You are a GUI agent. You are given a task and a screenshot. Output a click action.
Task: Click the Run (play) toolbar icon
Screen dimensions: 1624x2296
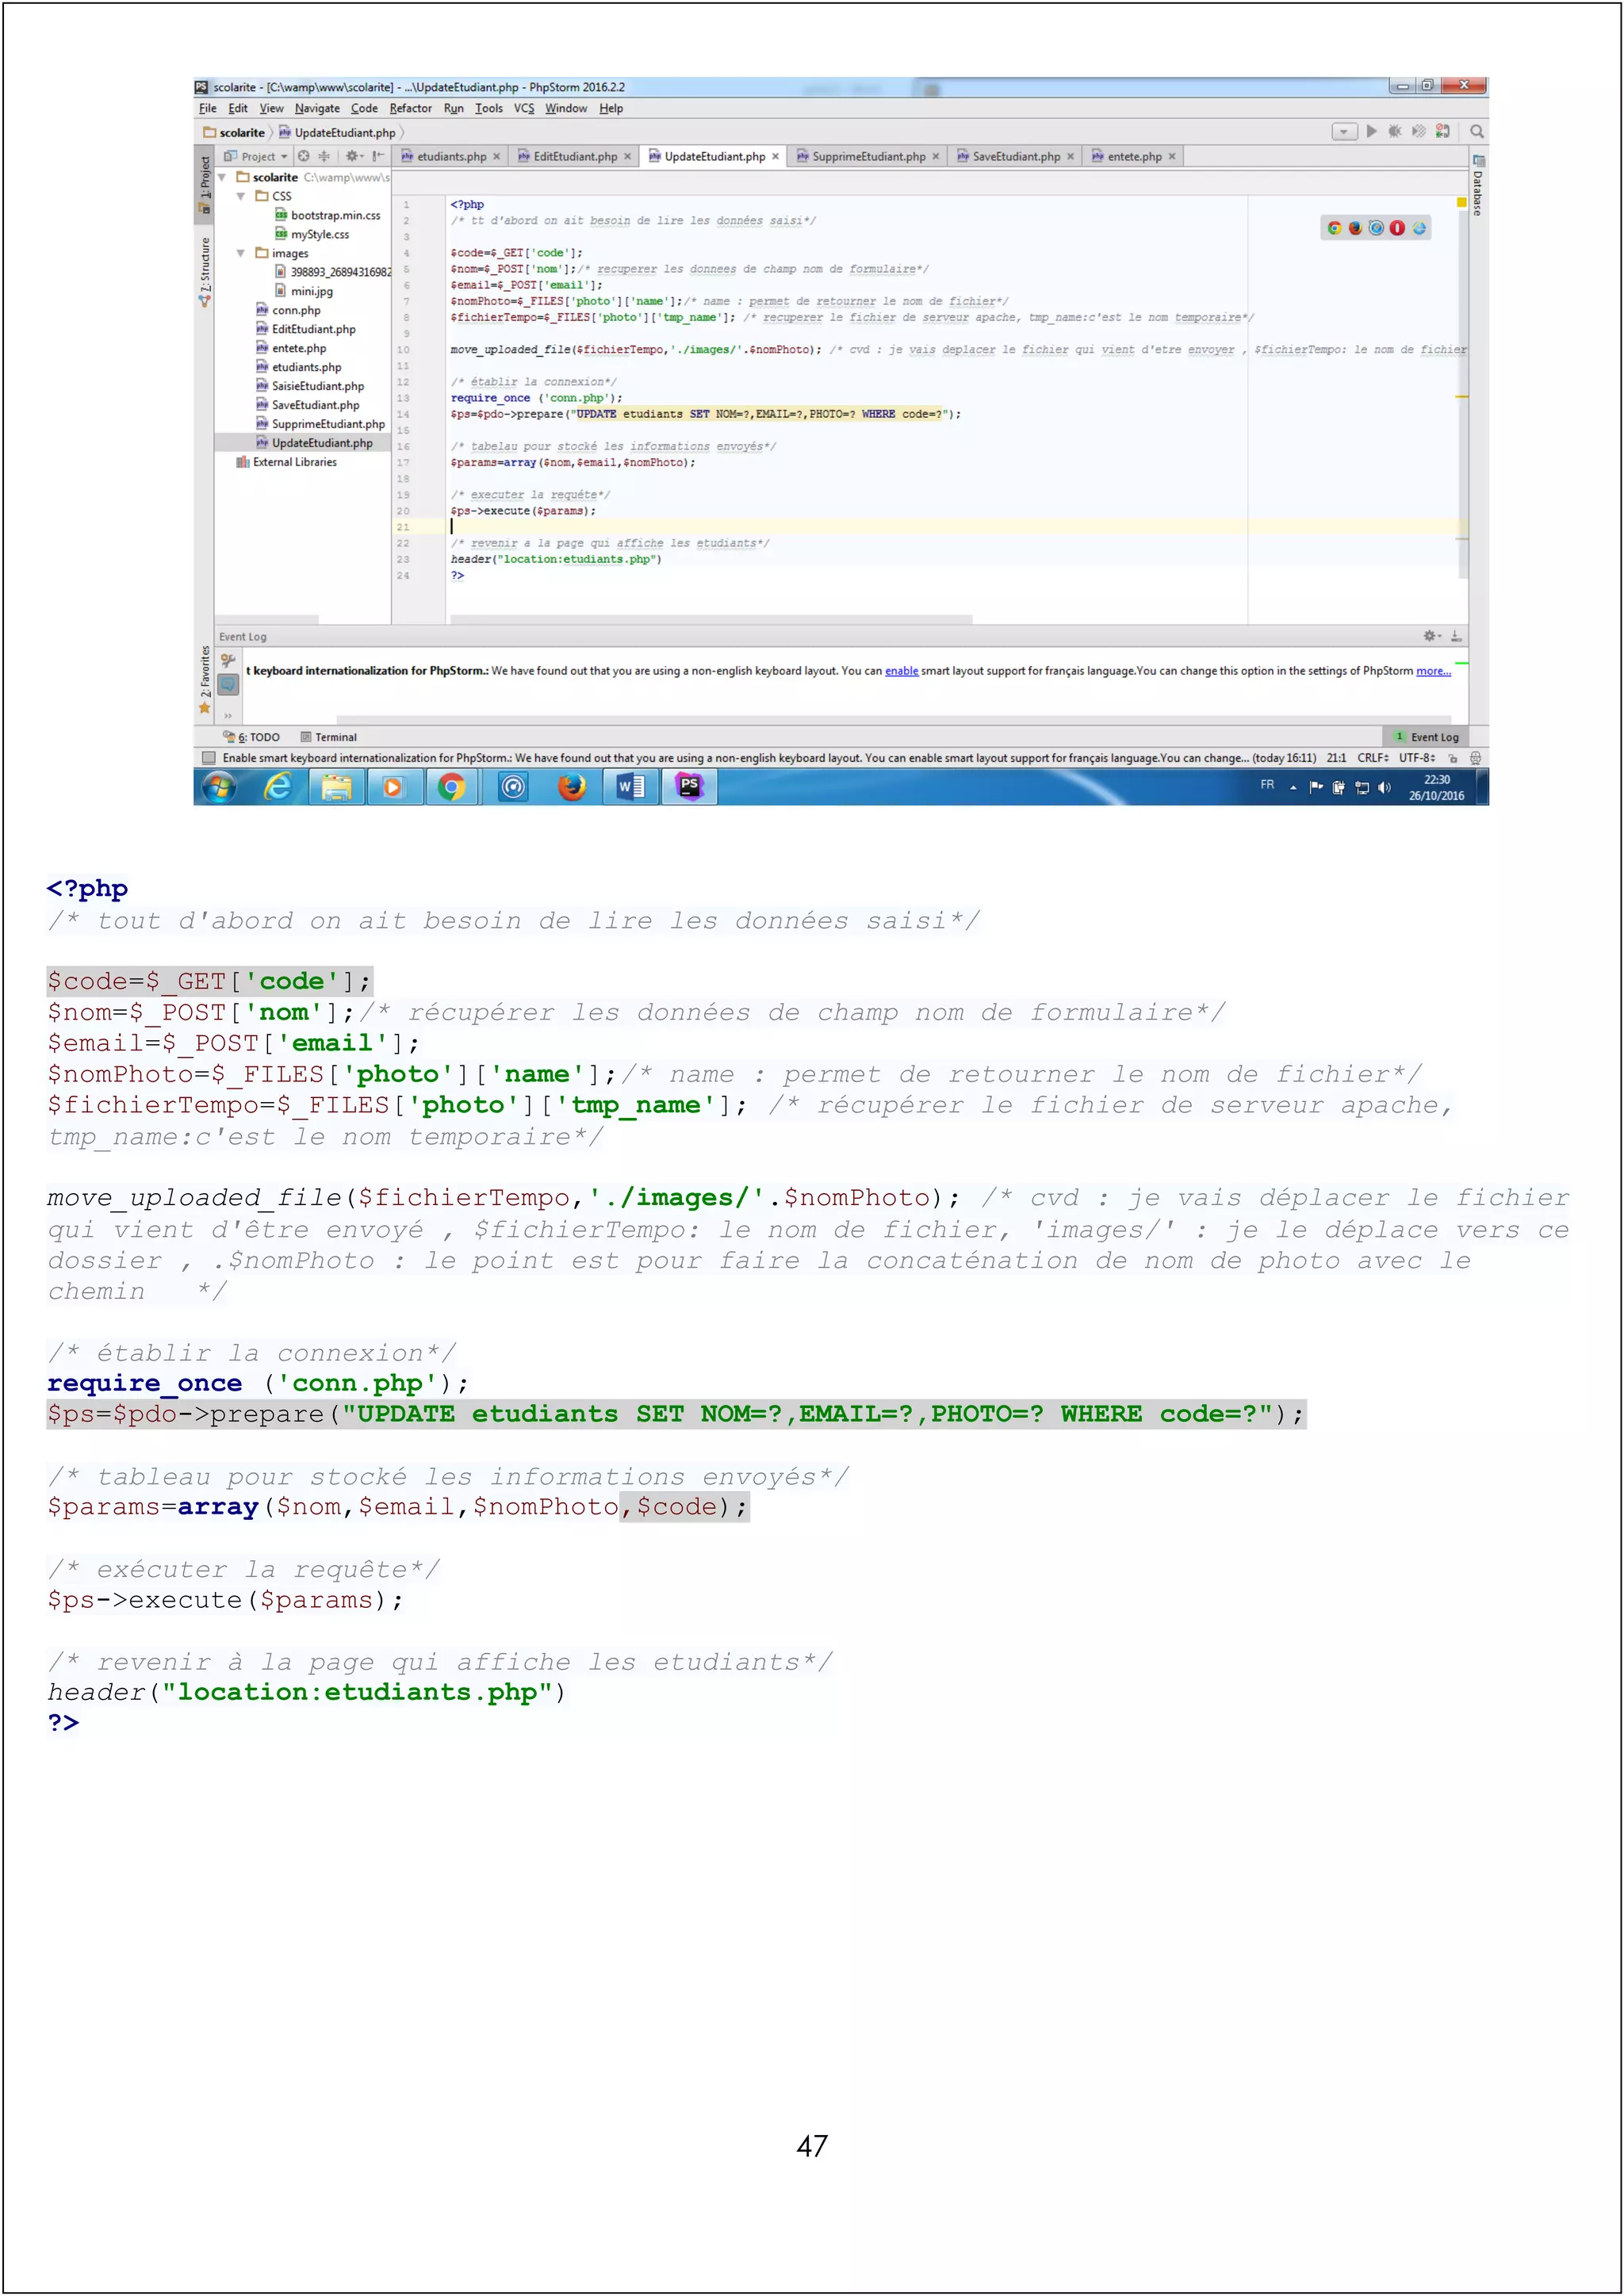1371,131
